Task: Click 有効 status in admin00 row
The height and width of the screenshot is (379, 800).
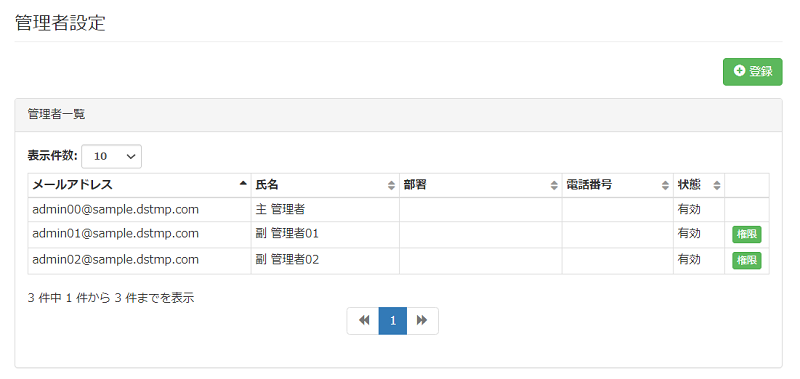Action: click(689, 209)
